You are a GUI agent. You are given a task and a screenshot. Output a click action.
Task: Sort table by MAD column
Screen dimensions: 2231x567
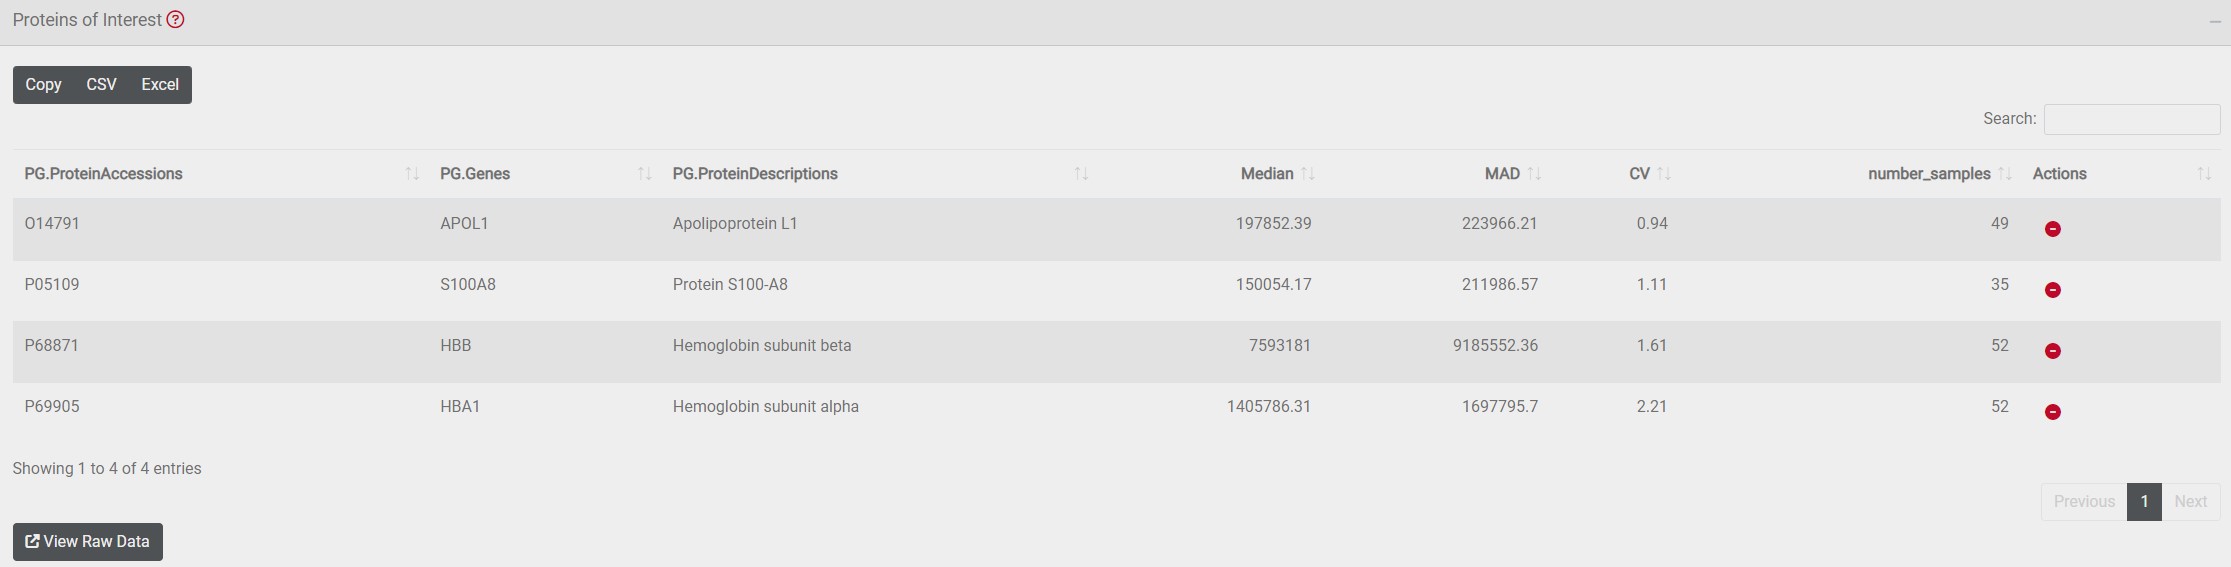point(1502,174)
